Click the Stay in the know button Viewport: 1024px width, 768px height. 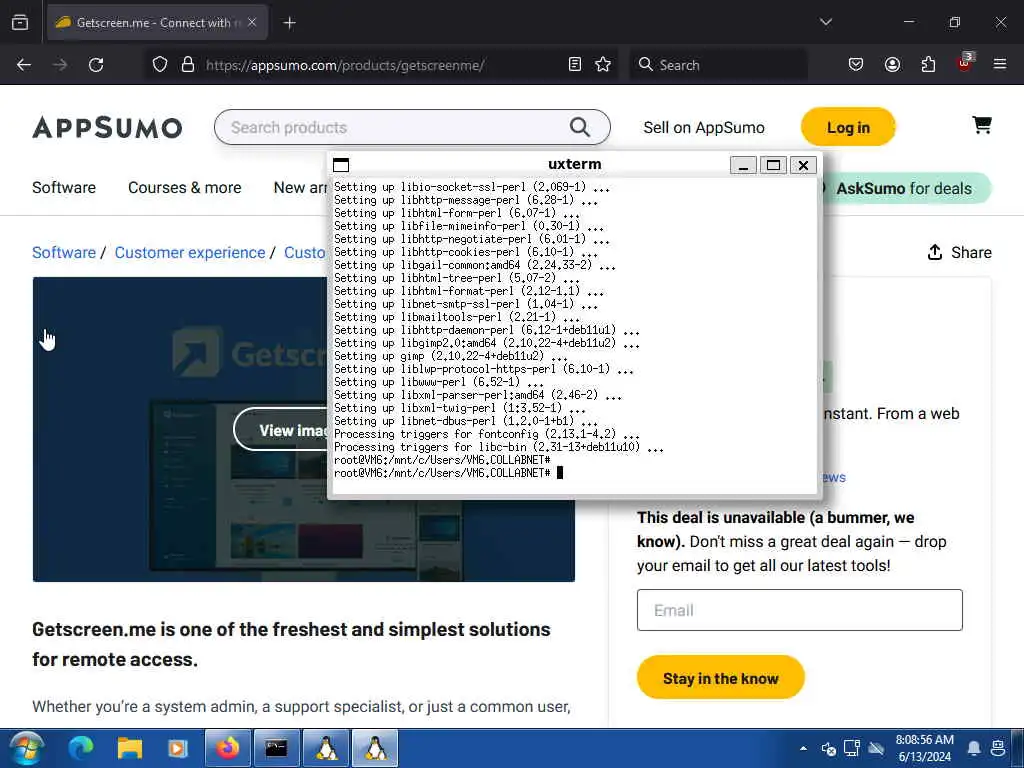point(720,678)
